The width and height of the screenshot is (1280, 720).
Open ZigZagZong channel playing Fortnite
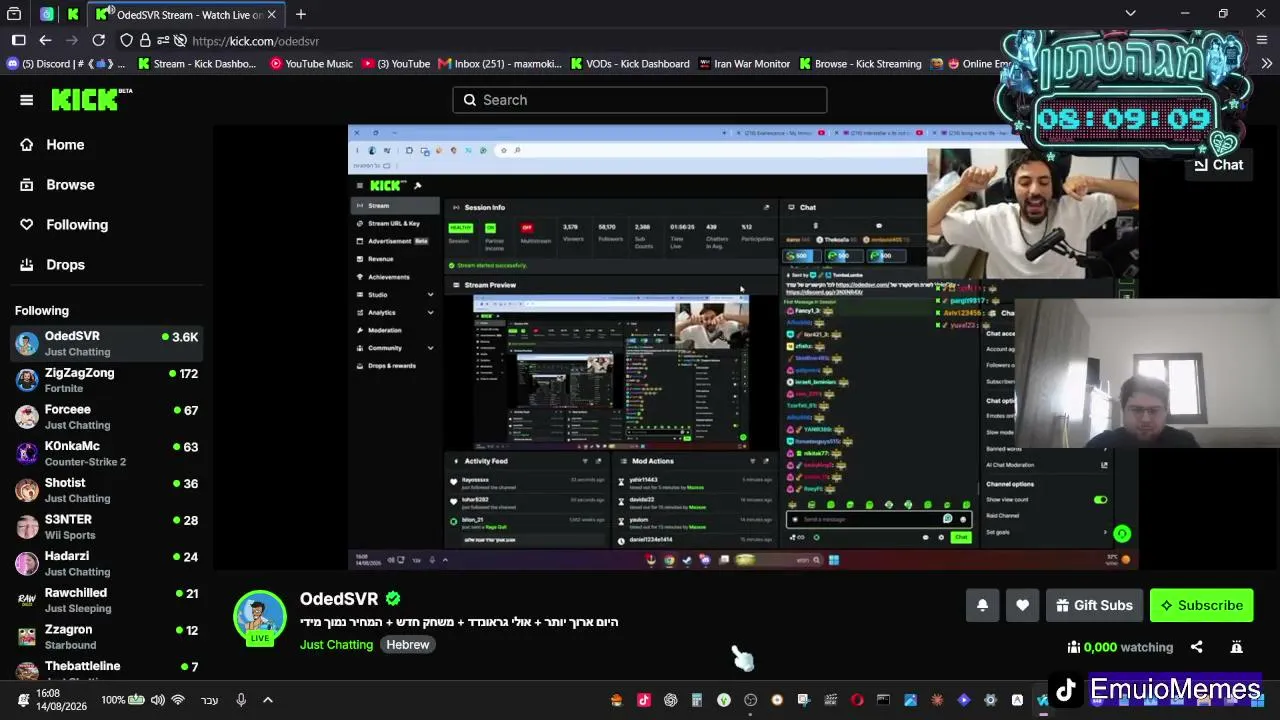[107, 380]
